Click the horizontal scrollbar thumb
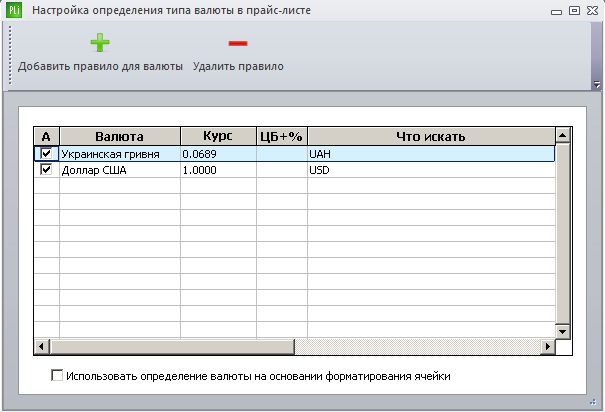The image size is (605, 412). 172,346
